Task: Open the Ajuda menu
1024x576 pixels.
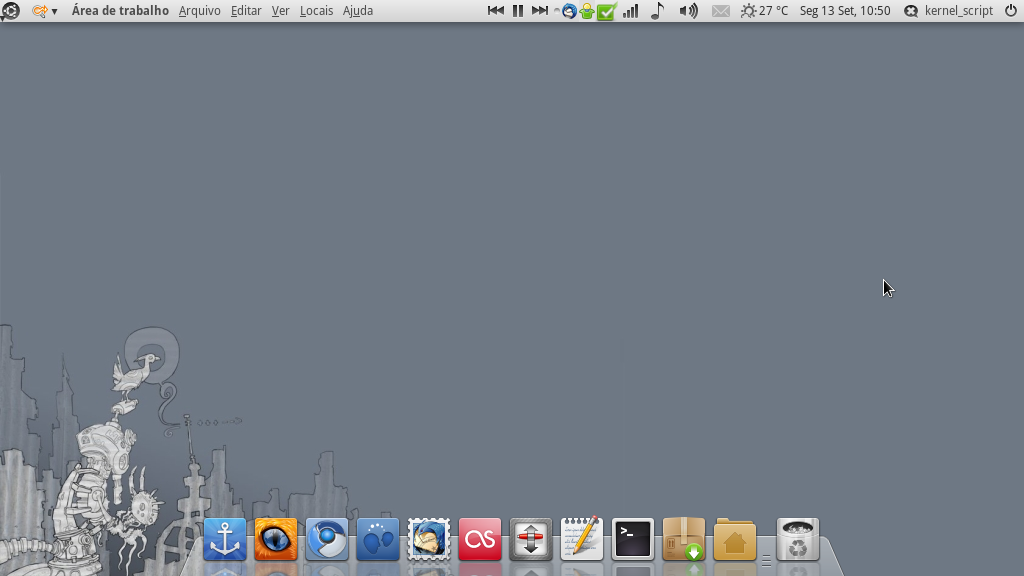Action: (x=358, y=10)
